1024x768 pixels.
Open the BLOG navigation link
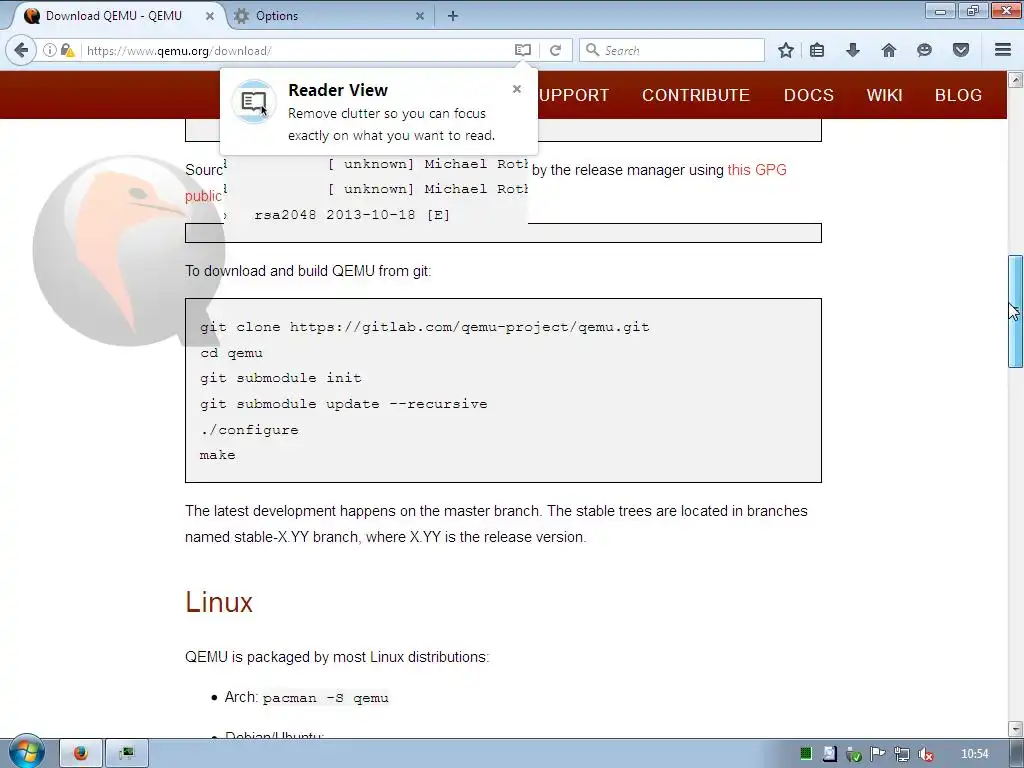[958, 95]
